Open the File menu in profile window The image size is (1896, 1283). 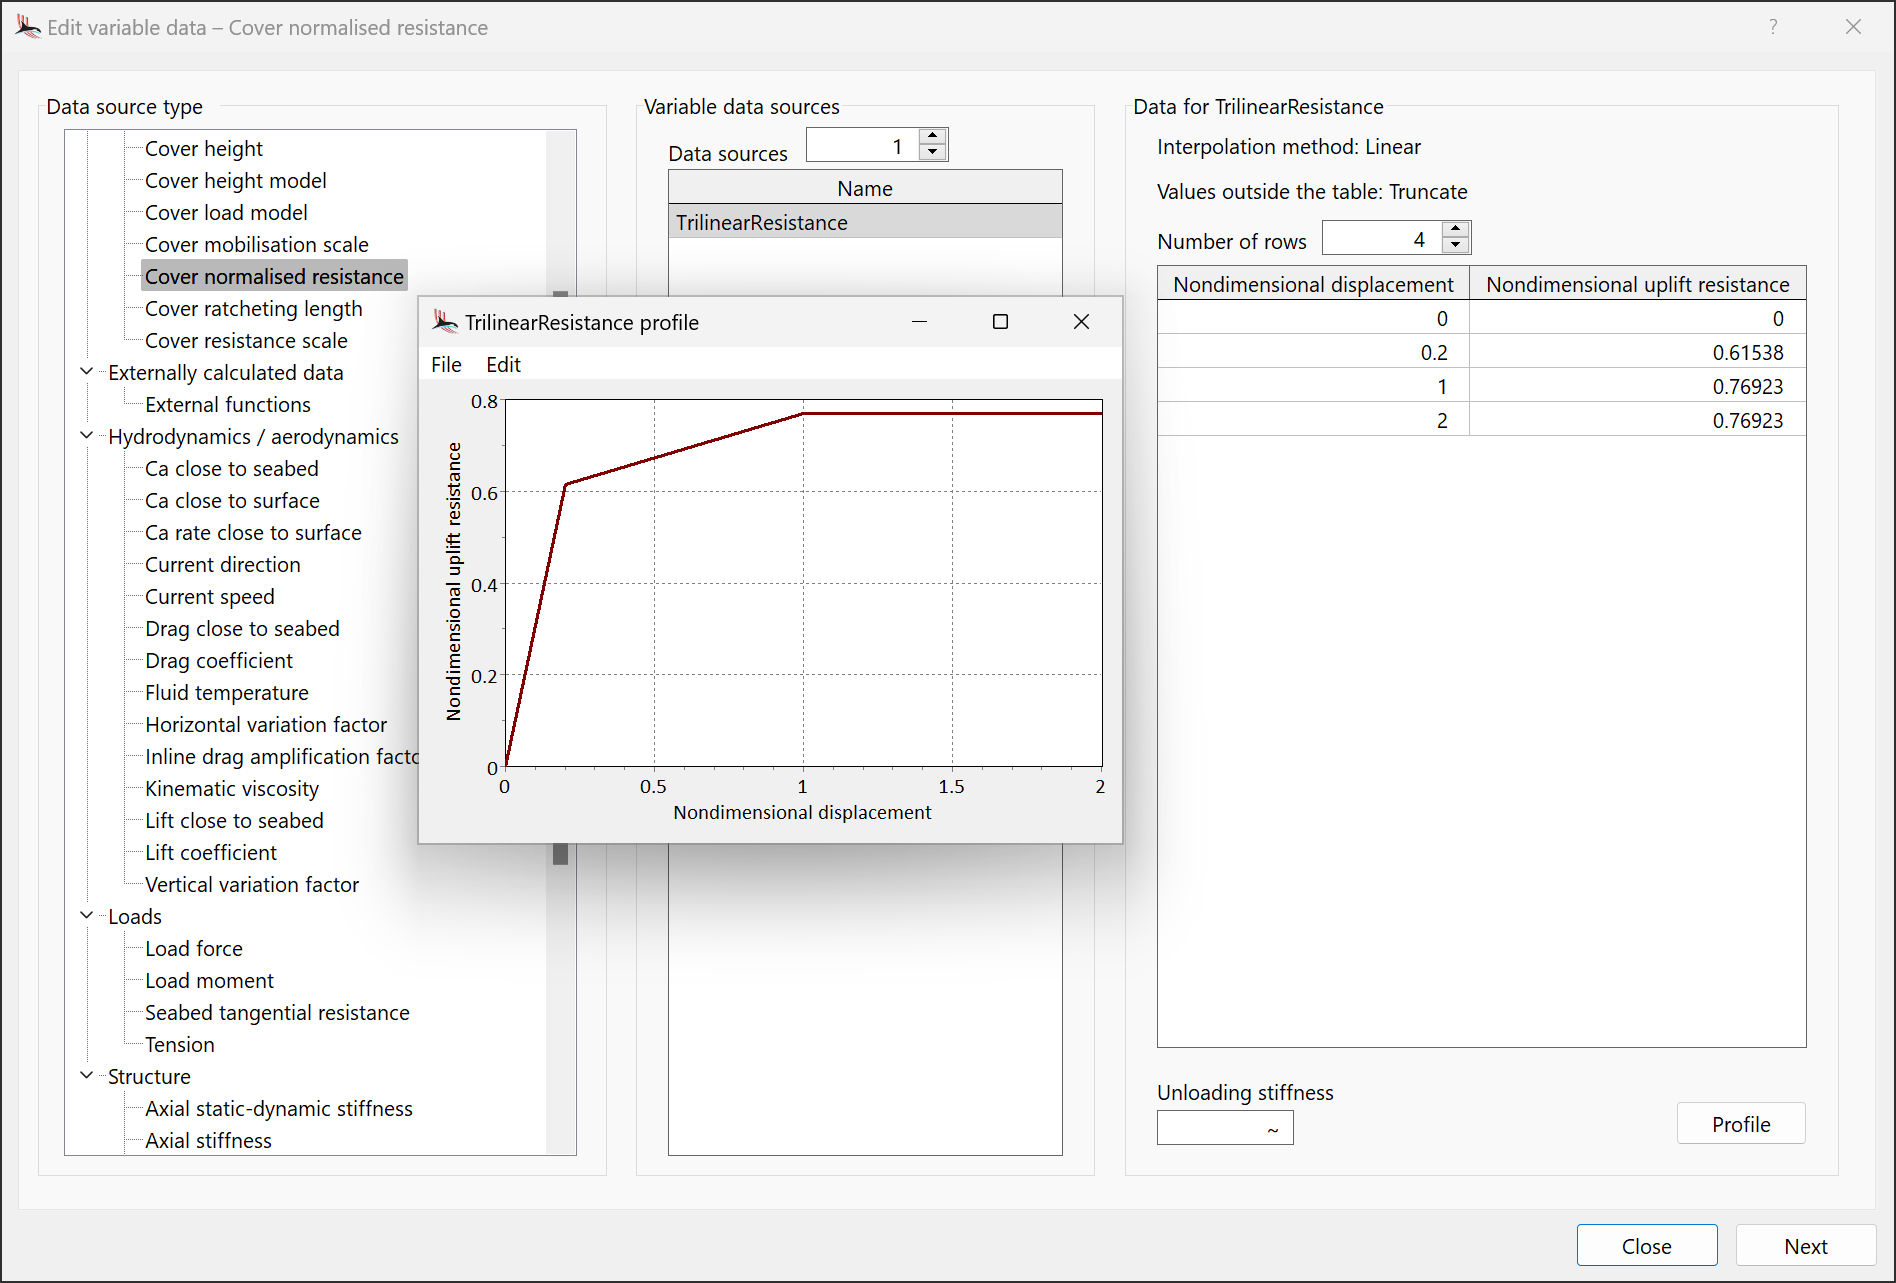pos(446,365)
